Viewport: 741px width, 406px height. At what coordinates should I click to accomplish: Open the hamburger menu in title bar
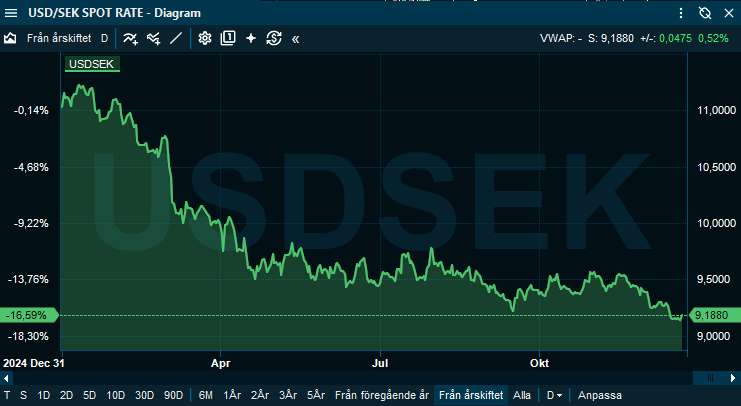[x=681, y=13]
